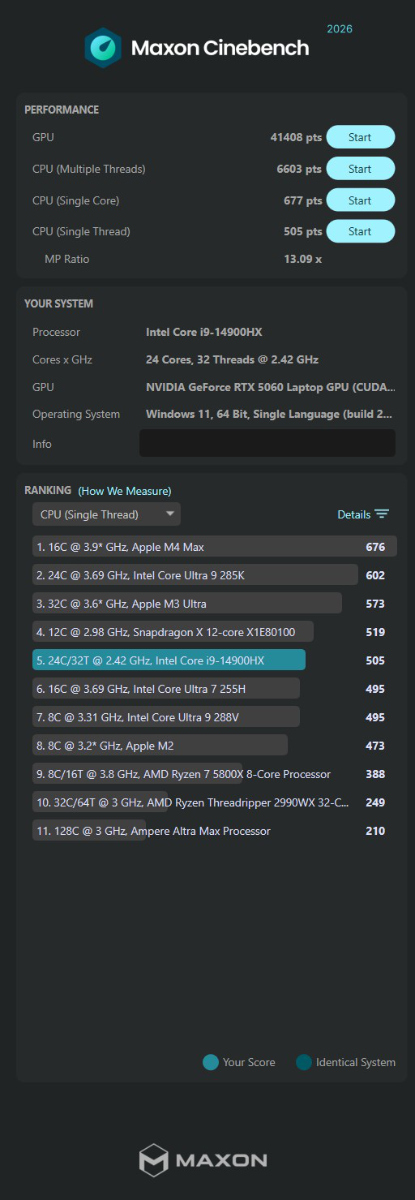Click the Cinebench hexagon logo icon
Viewport: 415px width, 1200px height.
point(103,48)
